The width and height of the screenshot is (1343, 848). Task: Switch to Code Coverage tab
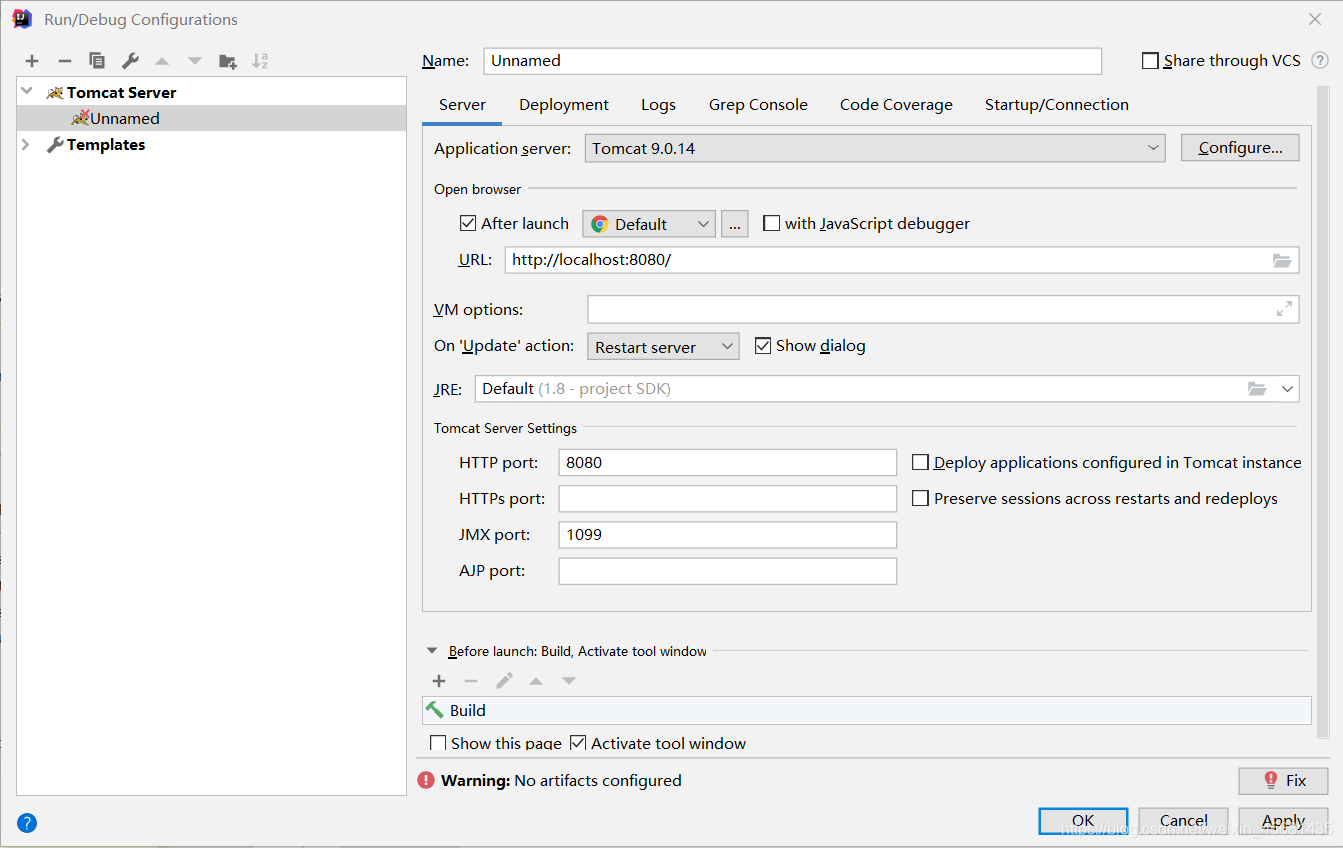(x=896, y=105)
